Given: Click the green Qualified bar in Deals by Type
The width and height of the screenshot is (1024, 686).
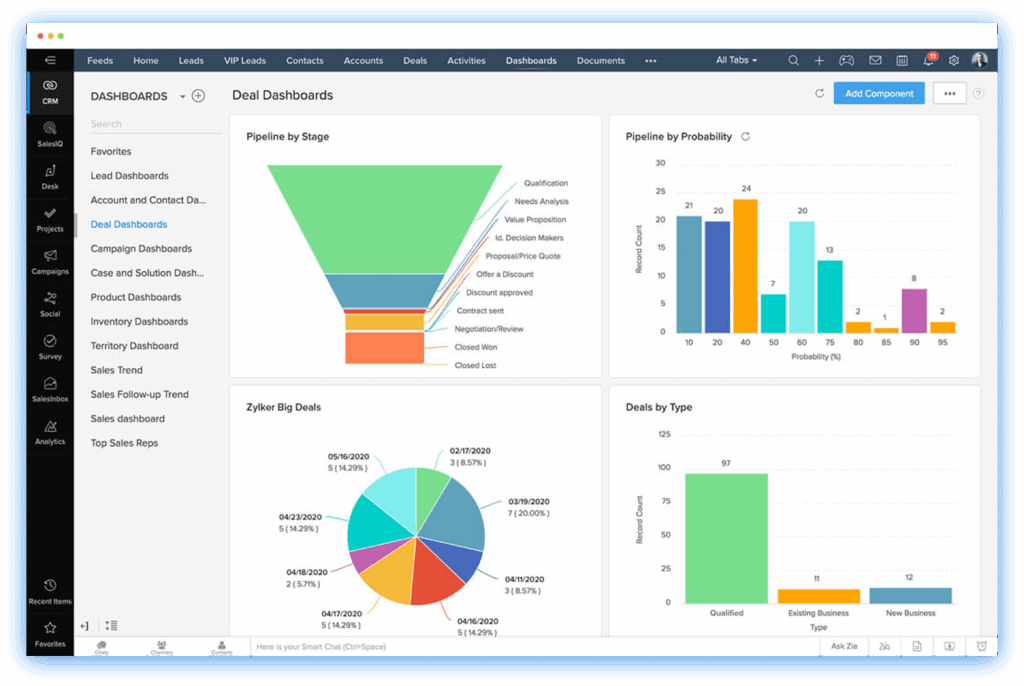Looking at the screenshot, I should tap(726, 538).
